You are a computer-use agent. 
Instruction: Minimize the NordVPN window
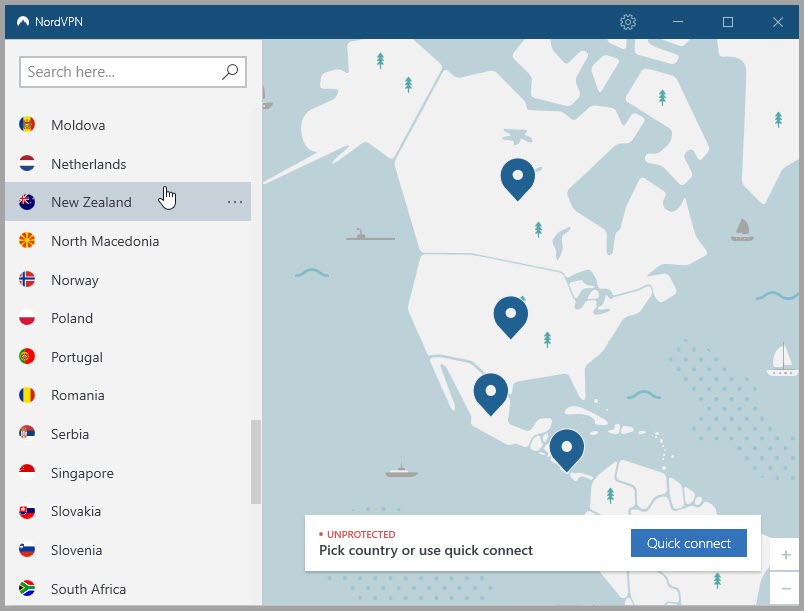click(x=678, y=22)
